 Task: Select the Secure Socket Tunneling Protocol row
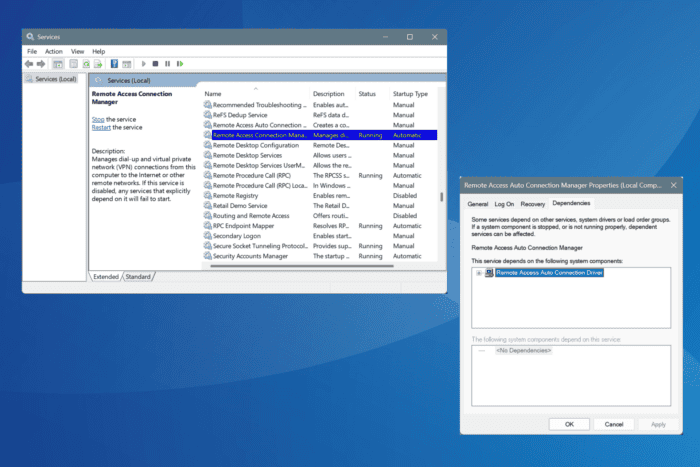320,246
